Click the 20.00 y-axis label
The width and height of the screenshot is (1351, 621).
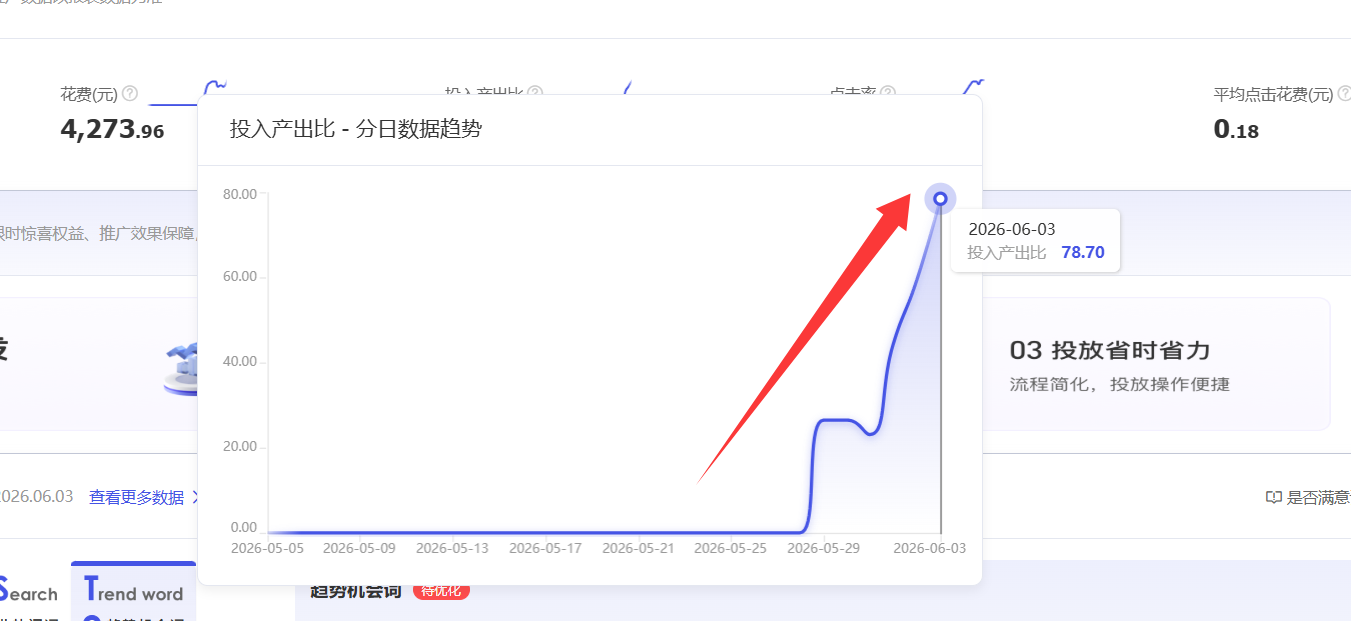240,446
